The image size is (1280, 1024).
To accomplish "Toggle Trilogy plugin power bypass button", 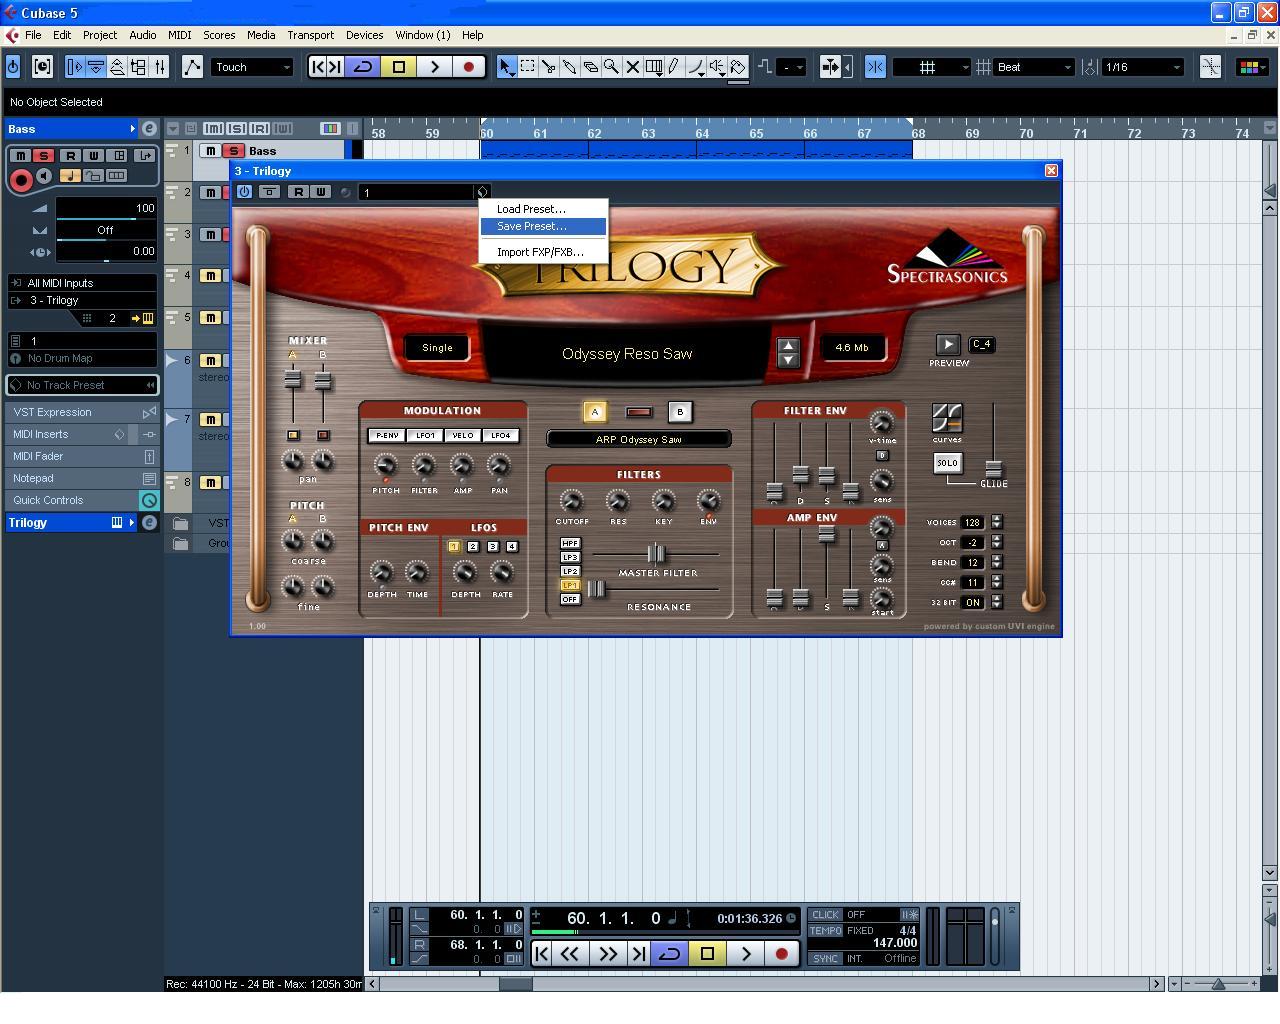I will tap(244, 192).
